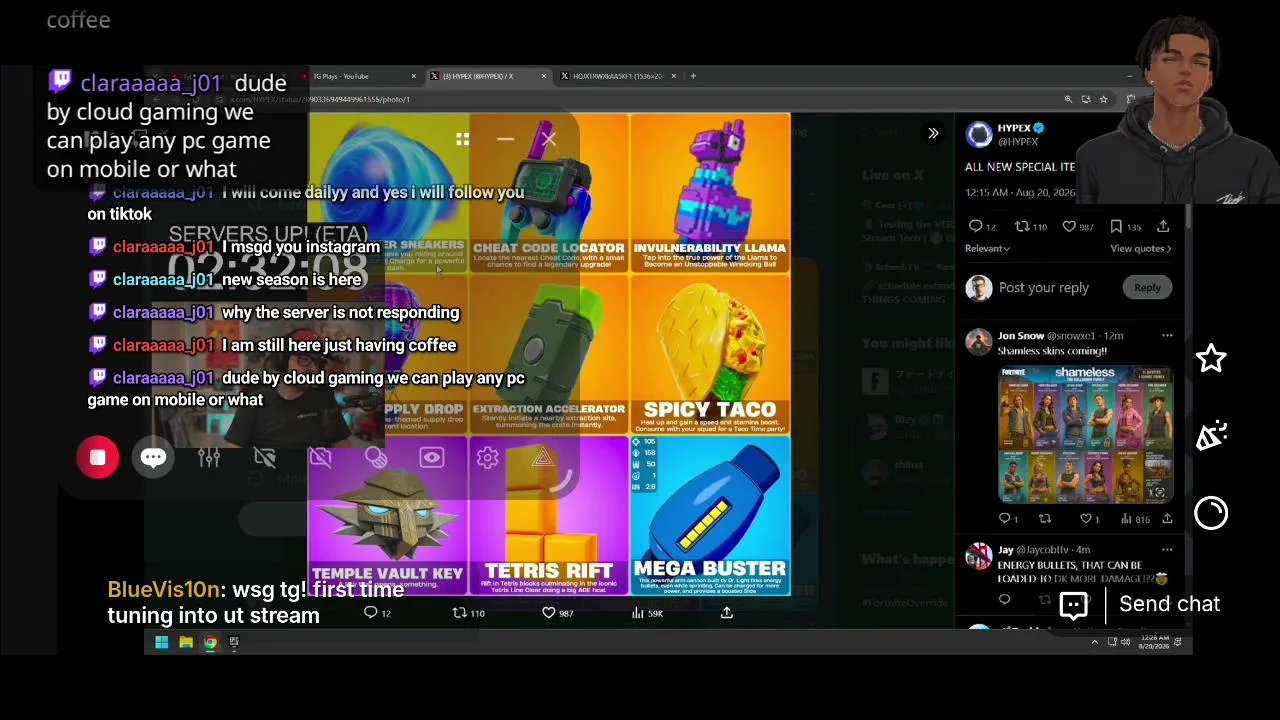This screenshot has width=1280, height=720.
Task: Bookmark HYPEX tweet via icon showing 135
Action: pyautogui.click(x=1125, y=227)
